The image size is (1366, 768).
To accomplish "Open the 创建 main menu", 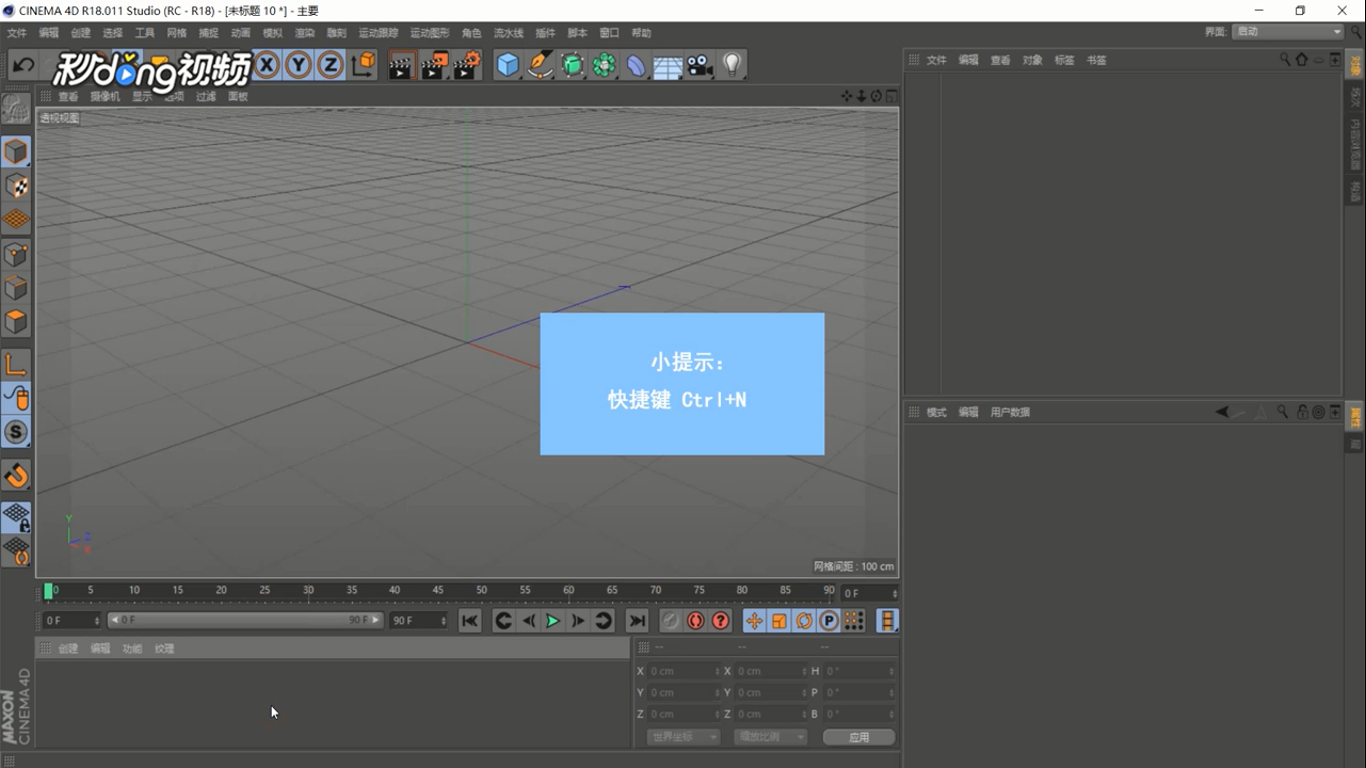I will point(80,33).
